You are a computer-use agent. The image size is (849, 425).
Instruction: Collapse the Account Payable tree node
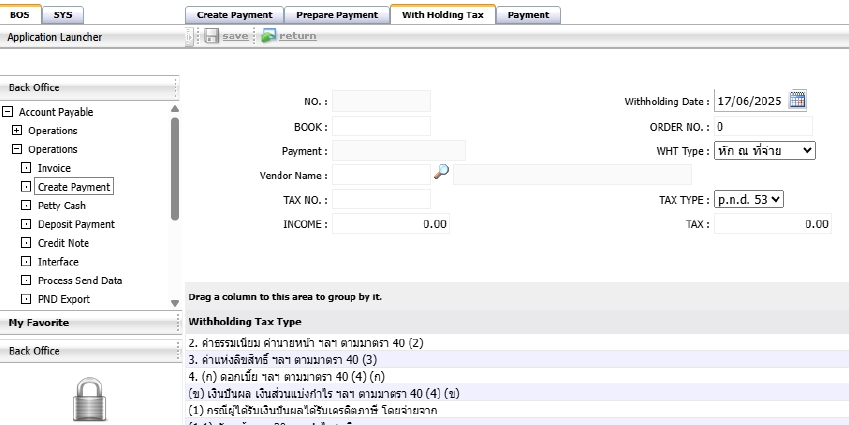pos(8,112)
